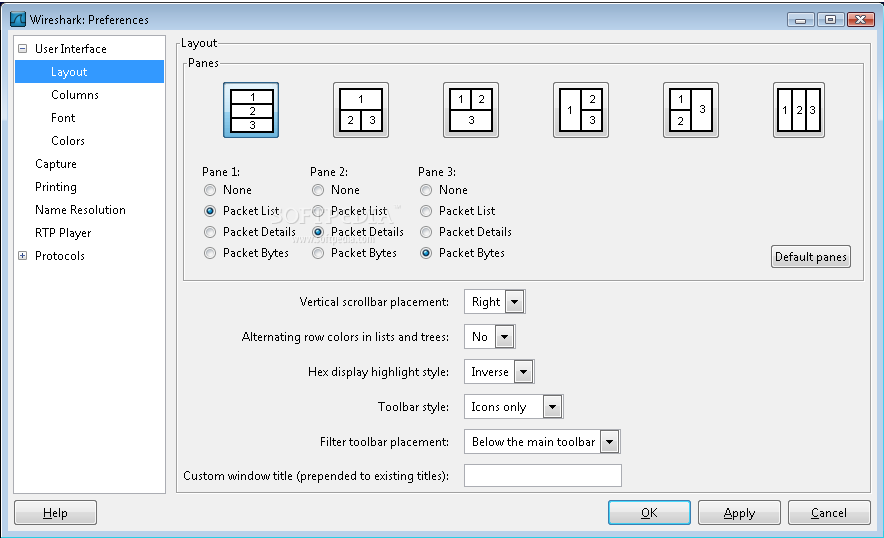Maximize the Preferences window

[830, 19]
